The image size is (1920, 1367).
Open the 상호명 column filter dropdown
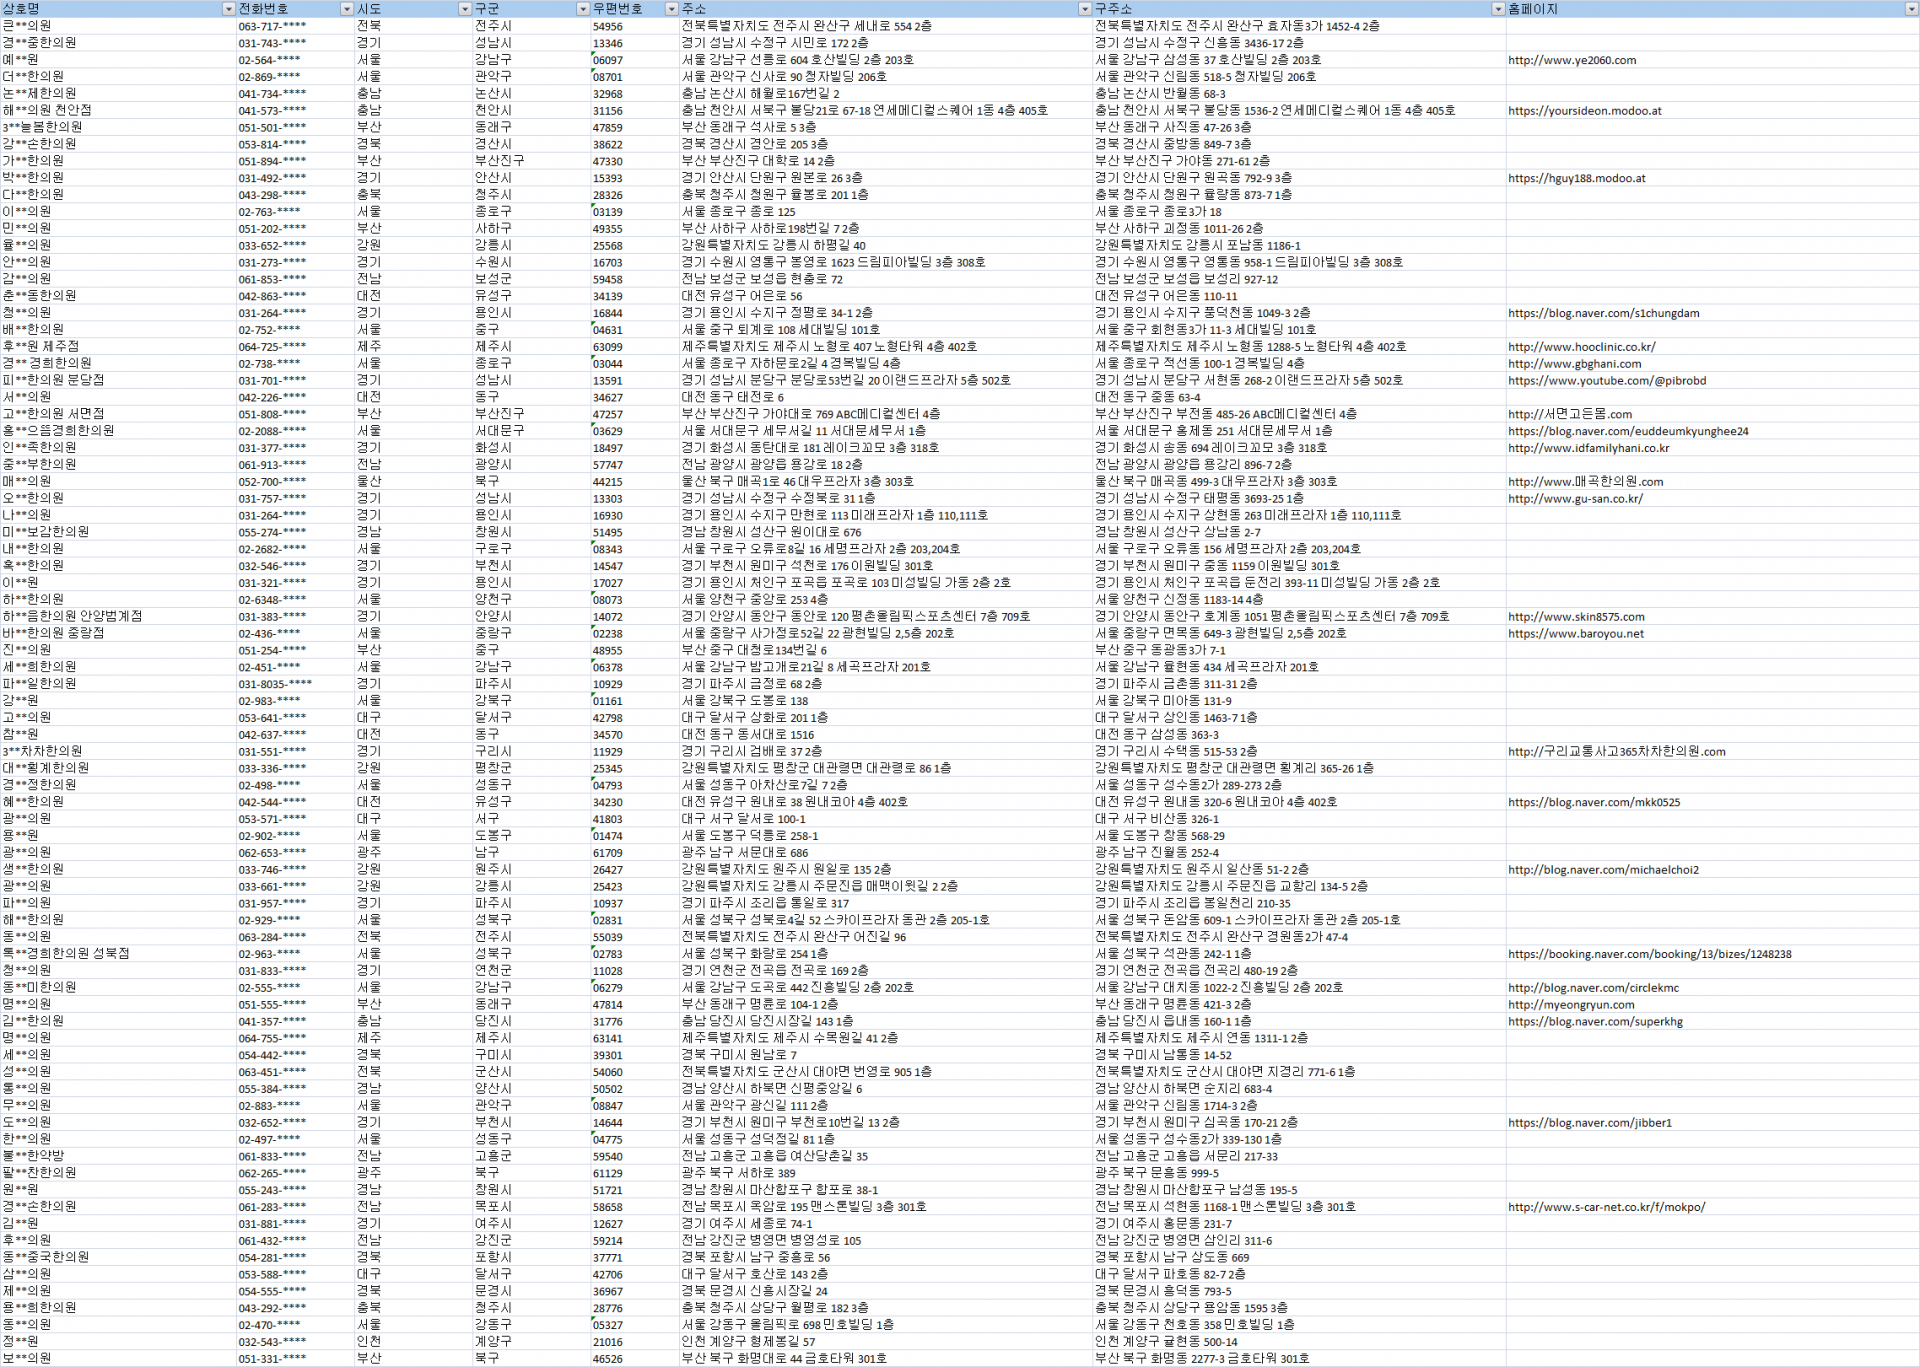tap(228, 9)
